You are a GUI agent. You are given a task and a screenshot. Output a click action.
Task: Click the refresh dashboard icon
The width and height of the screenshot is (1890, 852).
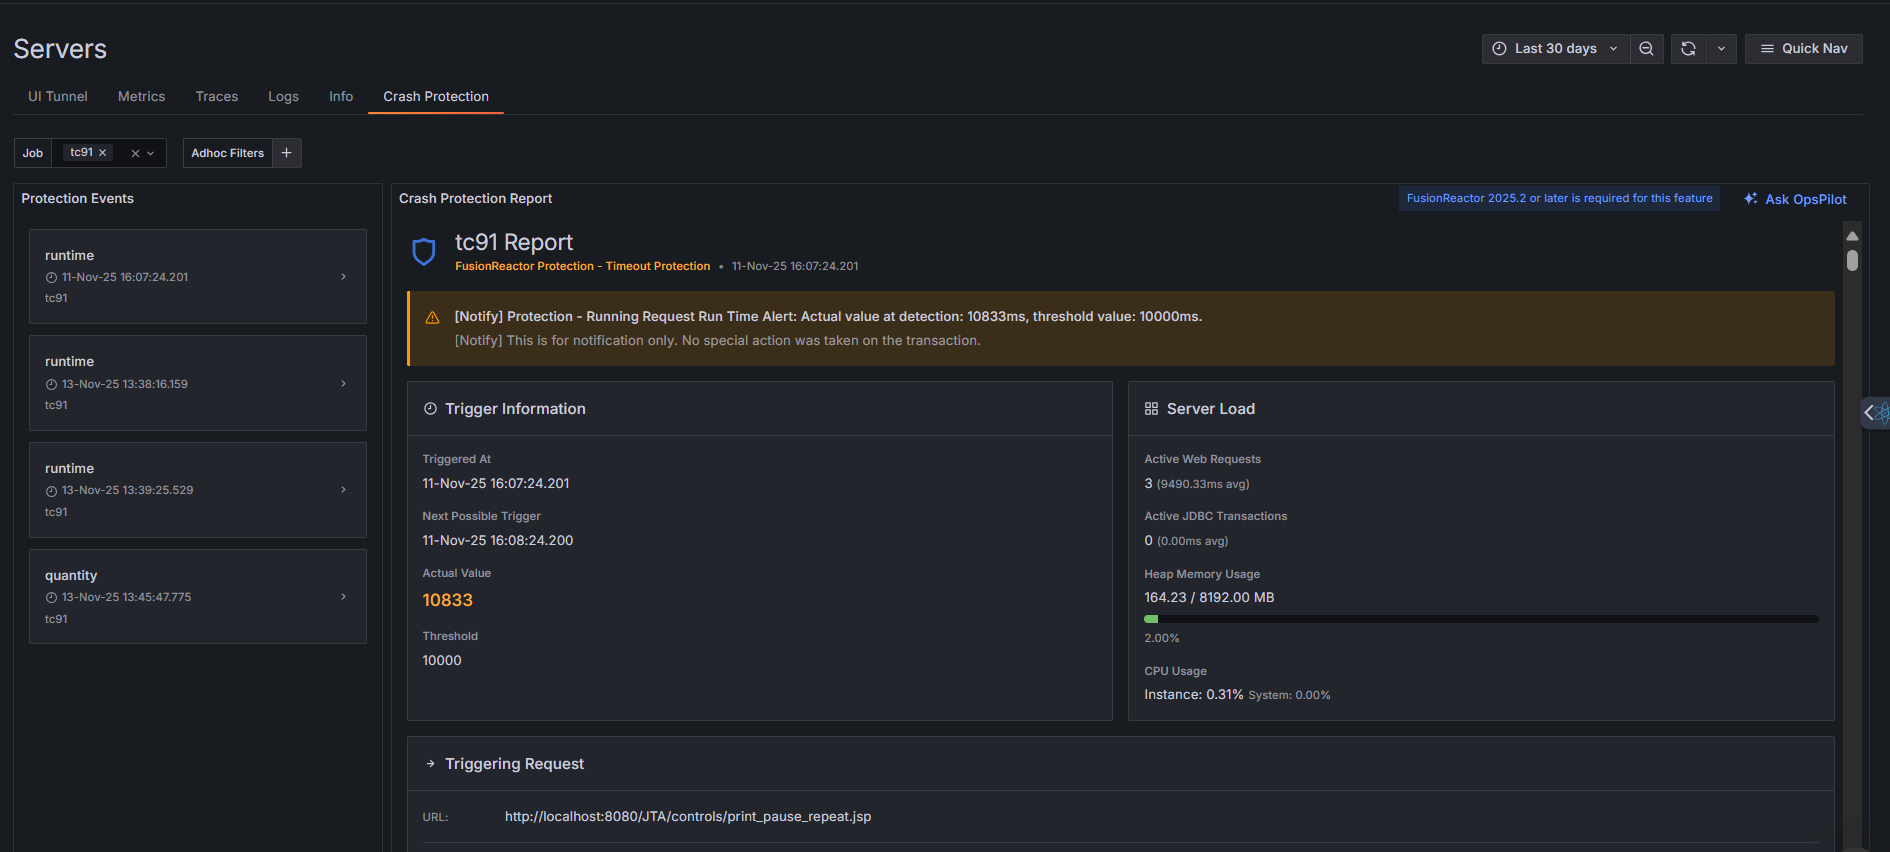(1688, 49)
